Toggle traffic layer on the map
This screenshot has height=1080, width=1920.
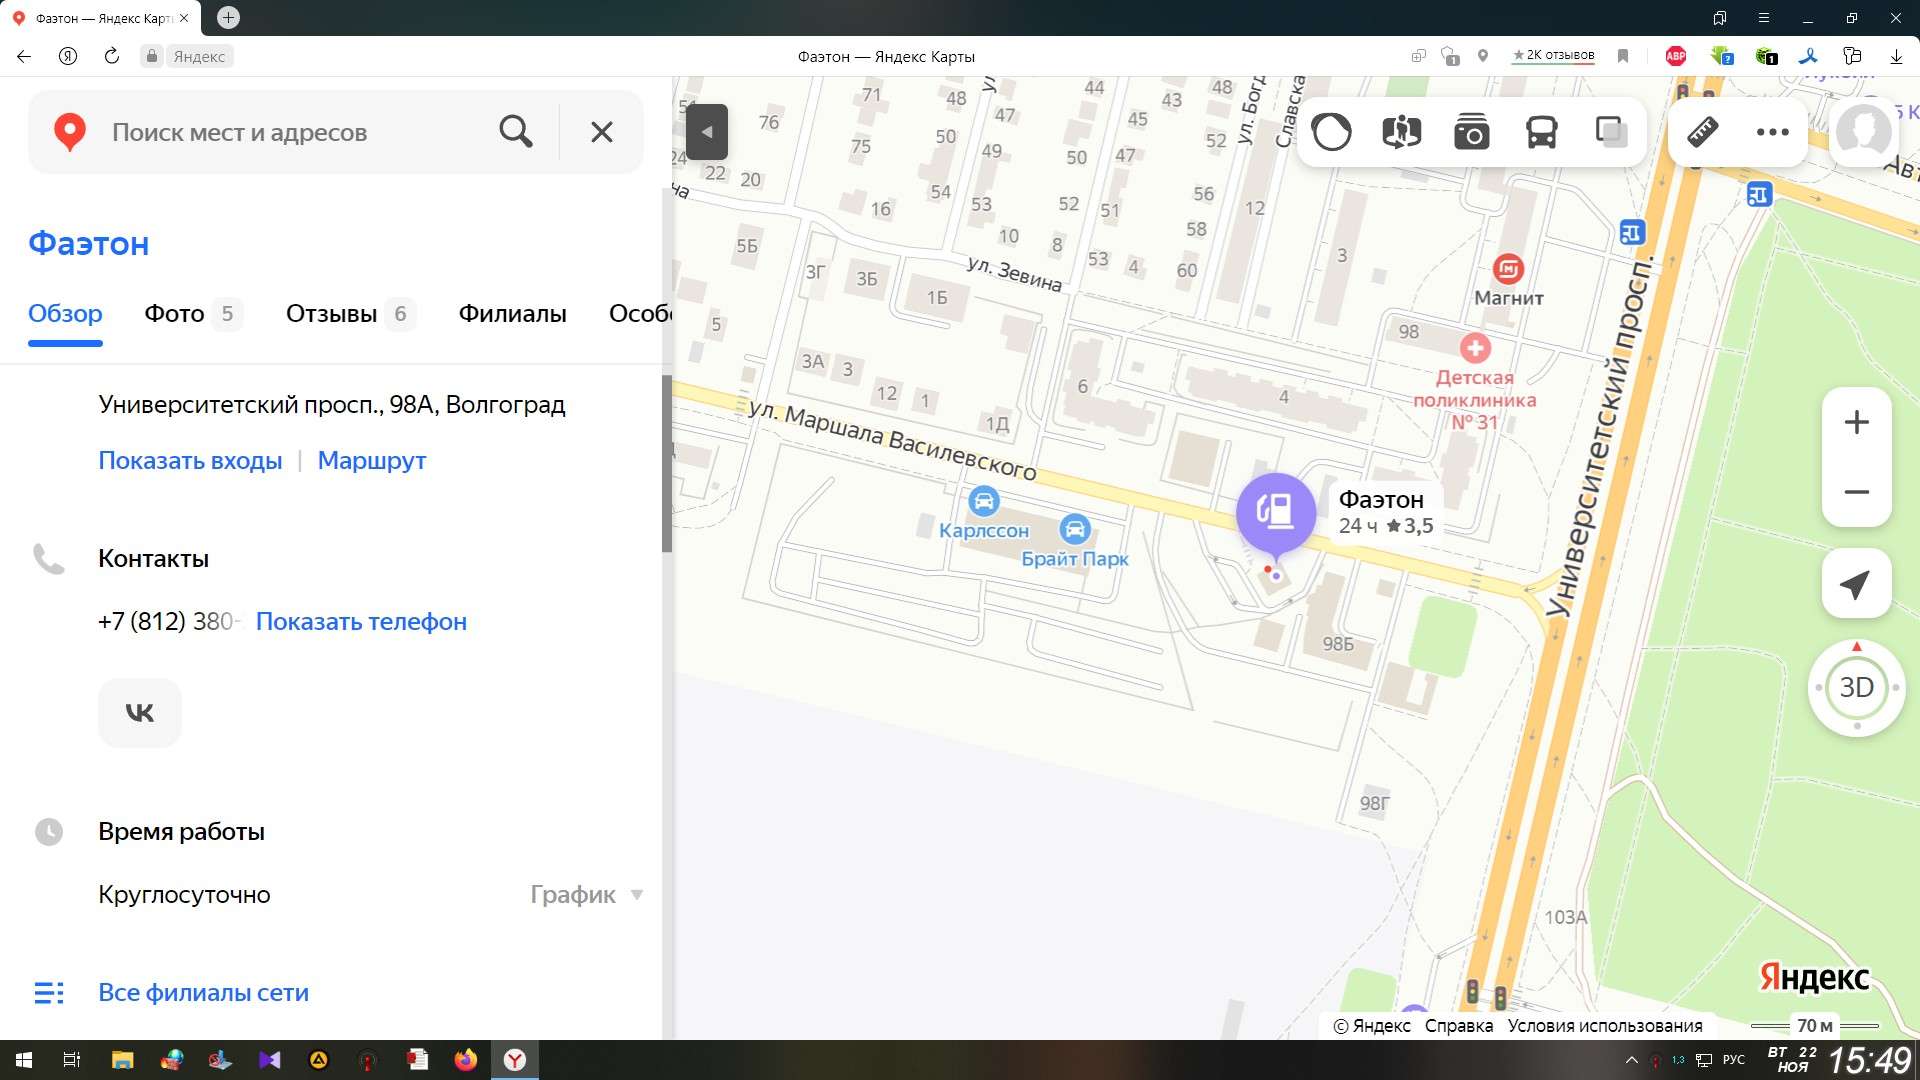1331,132
